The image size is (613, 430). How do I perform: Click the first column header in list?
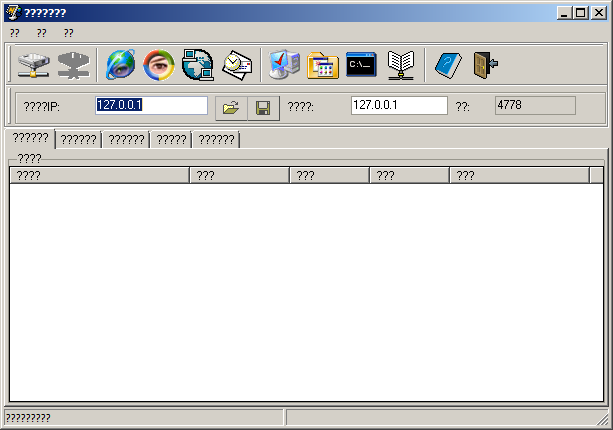coord(99,176)
